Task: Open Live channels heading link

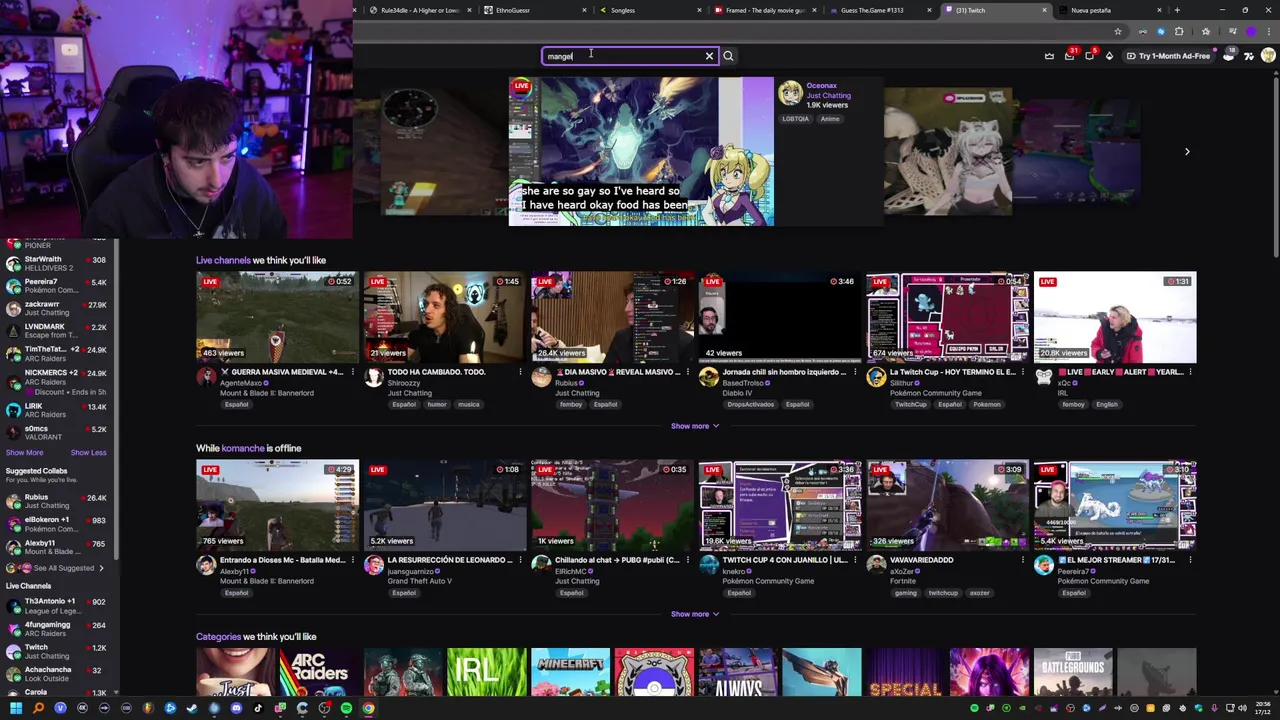Action: 223,260
